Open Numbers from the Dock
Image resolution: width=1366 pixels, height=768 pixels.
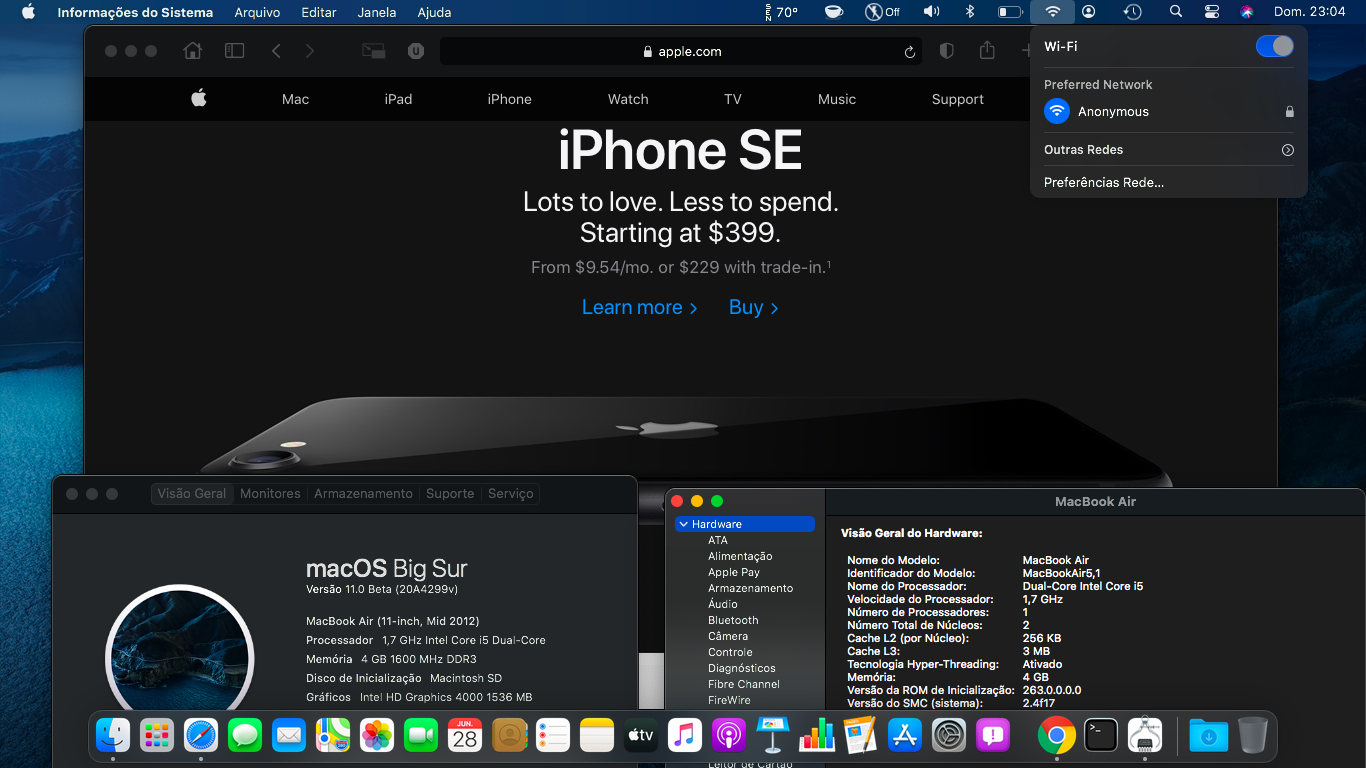[x=817, y=736]
